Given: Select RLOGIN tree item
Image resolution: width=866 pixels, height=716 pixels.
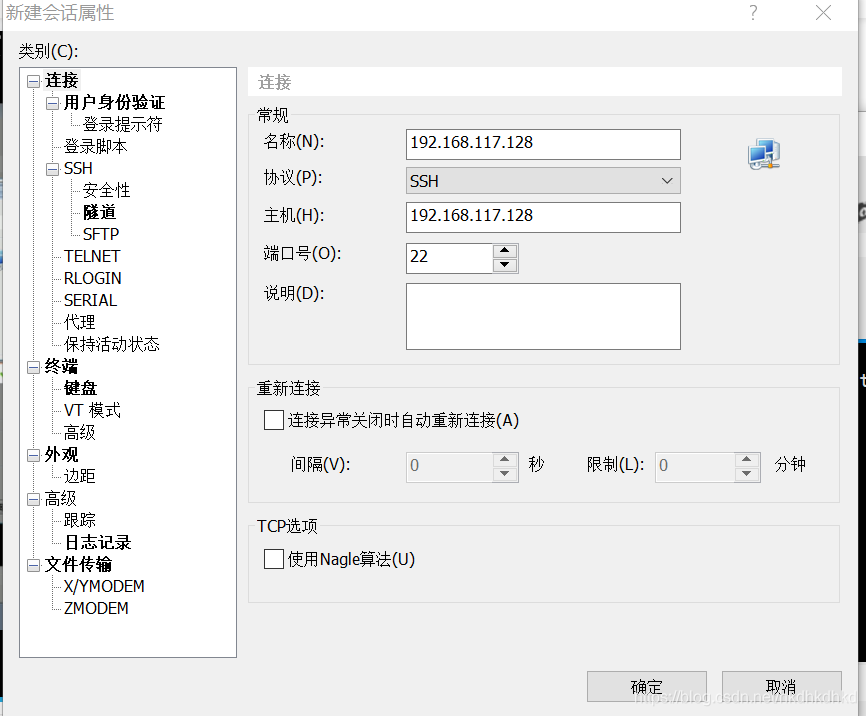Looking at the screenshot, I should [x=92, y=278].
